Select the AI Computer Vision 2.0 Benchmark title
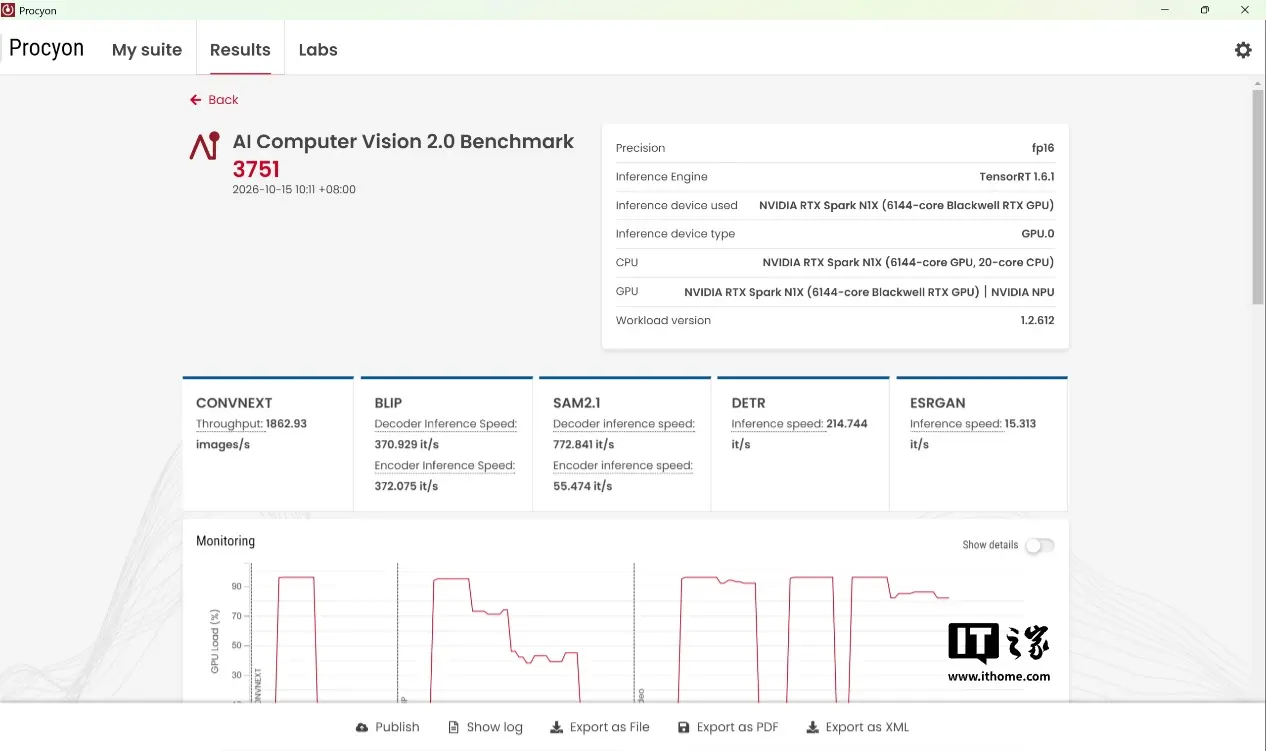 click(x=403, y=142)
